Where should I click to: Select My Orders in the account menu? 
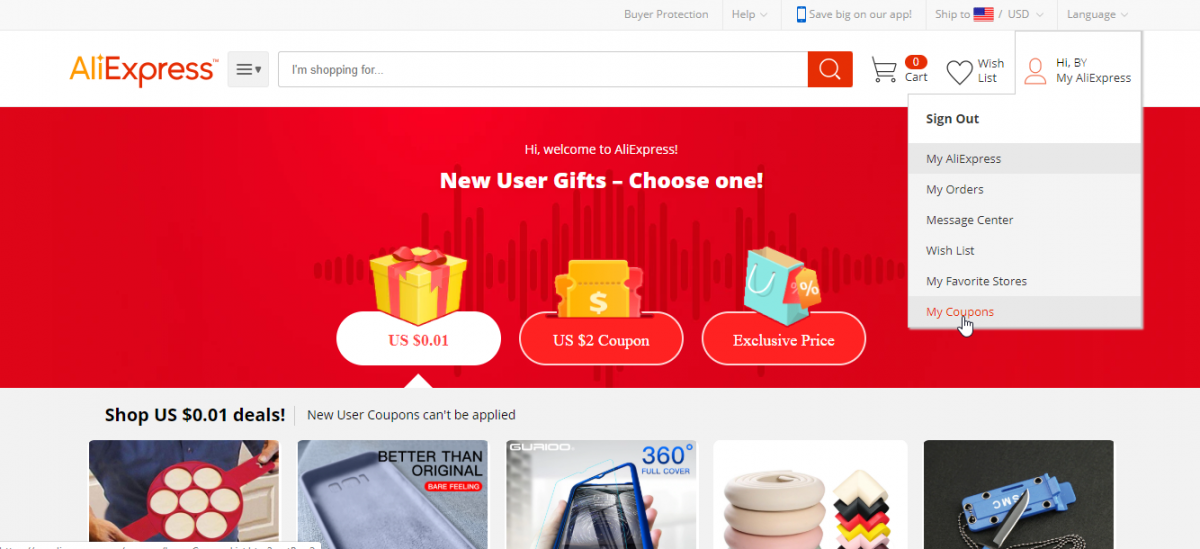(954, 189)
